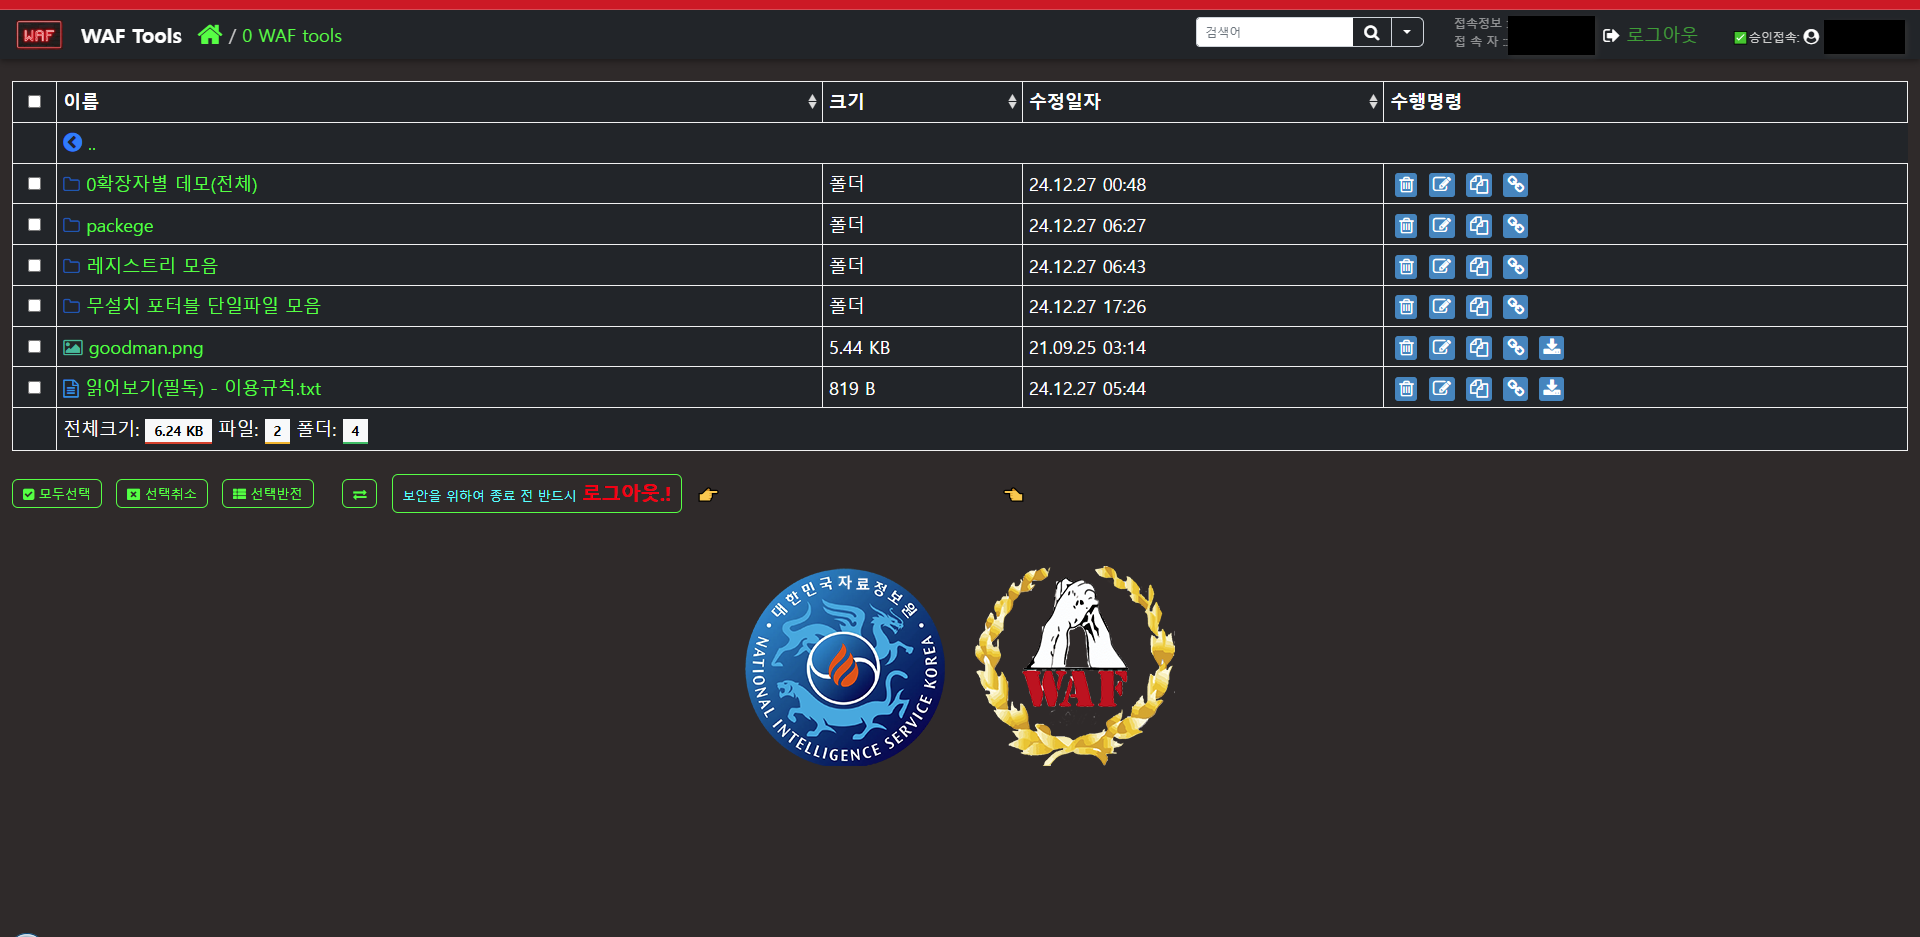Download goodman.png
The image size is (1920, 937).
click(x=1551, y=348)
